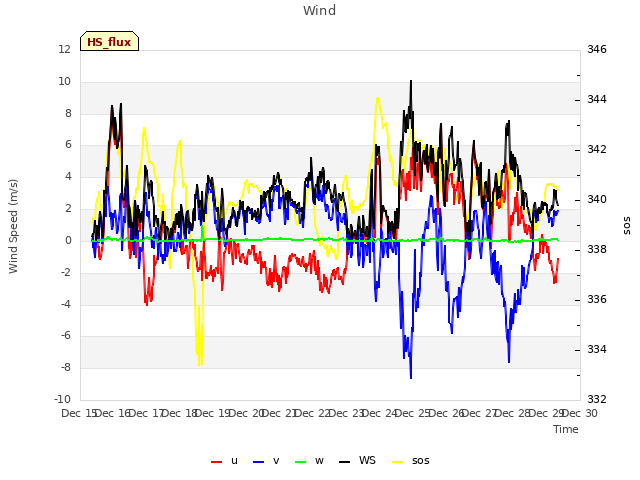Click the 'Time' axis label
The height and width of the screenshot is (480, 640).
(x=566, y=429)
